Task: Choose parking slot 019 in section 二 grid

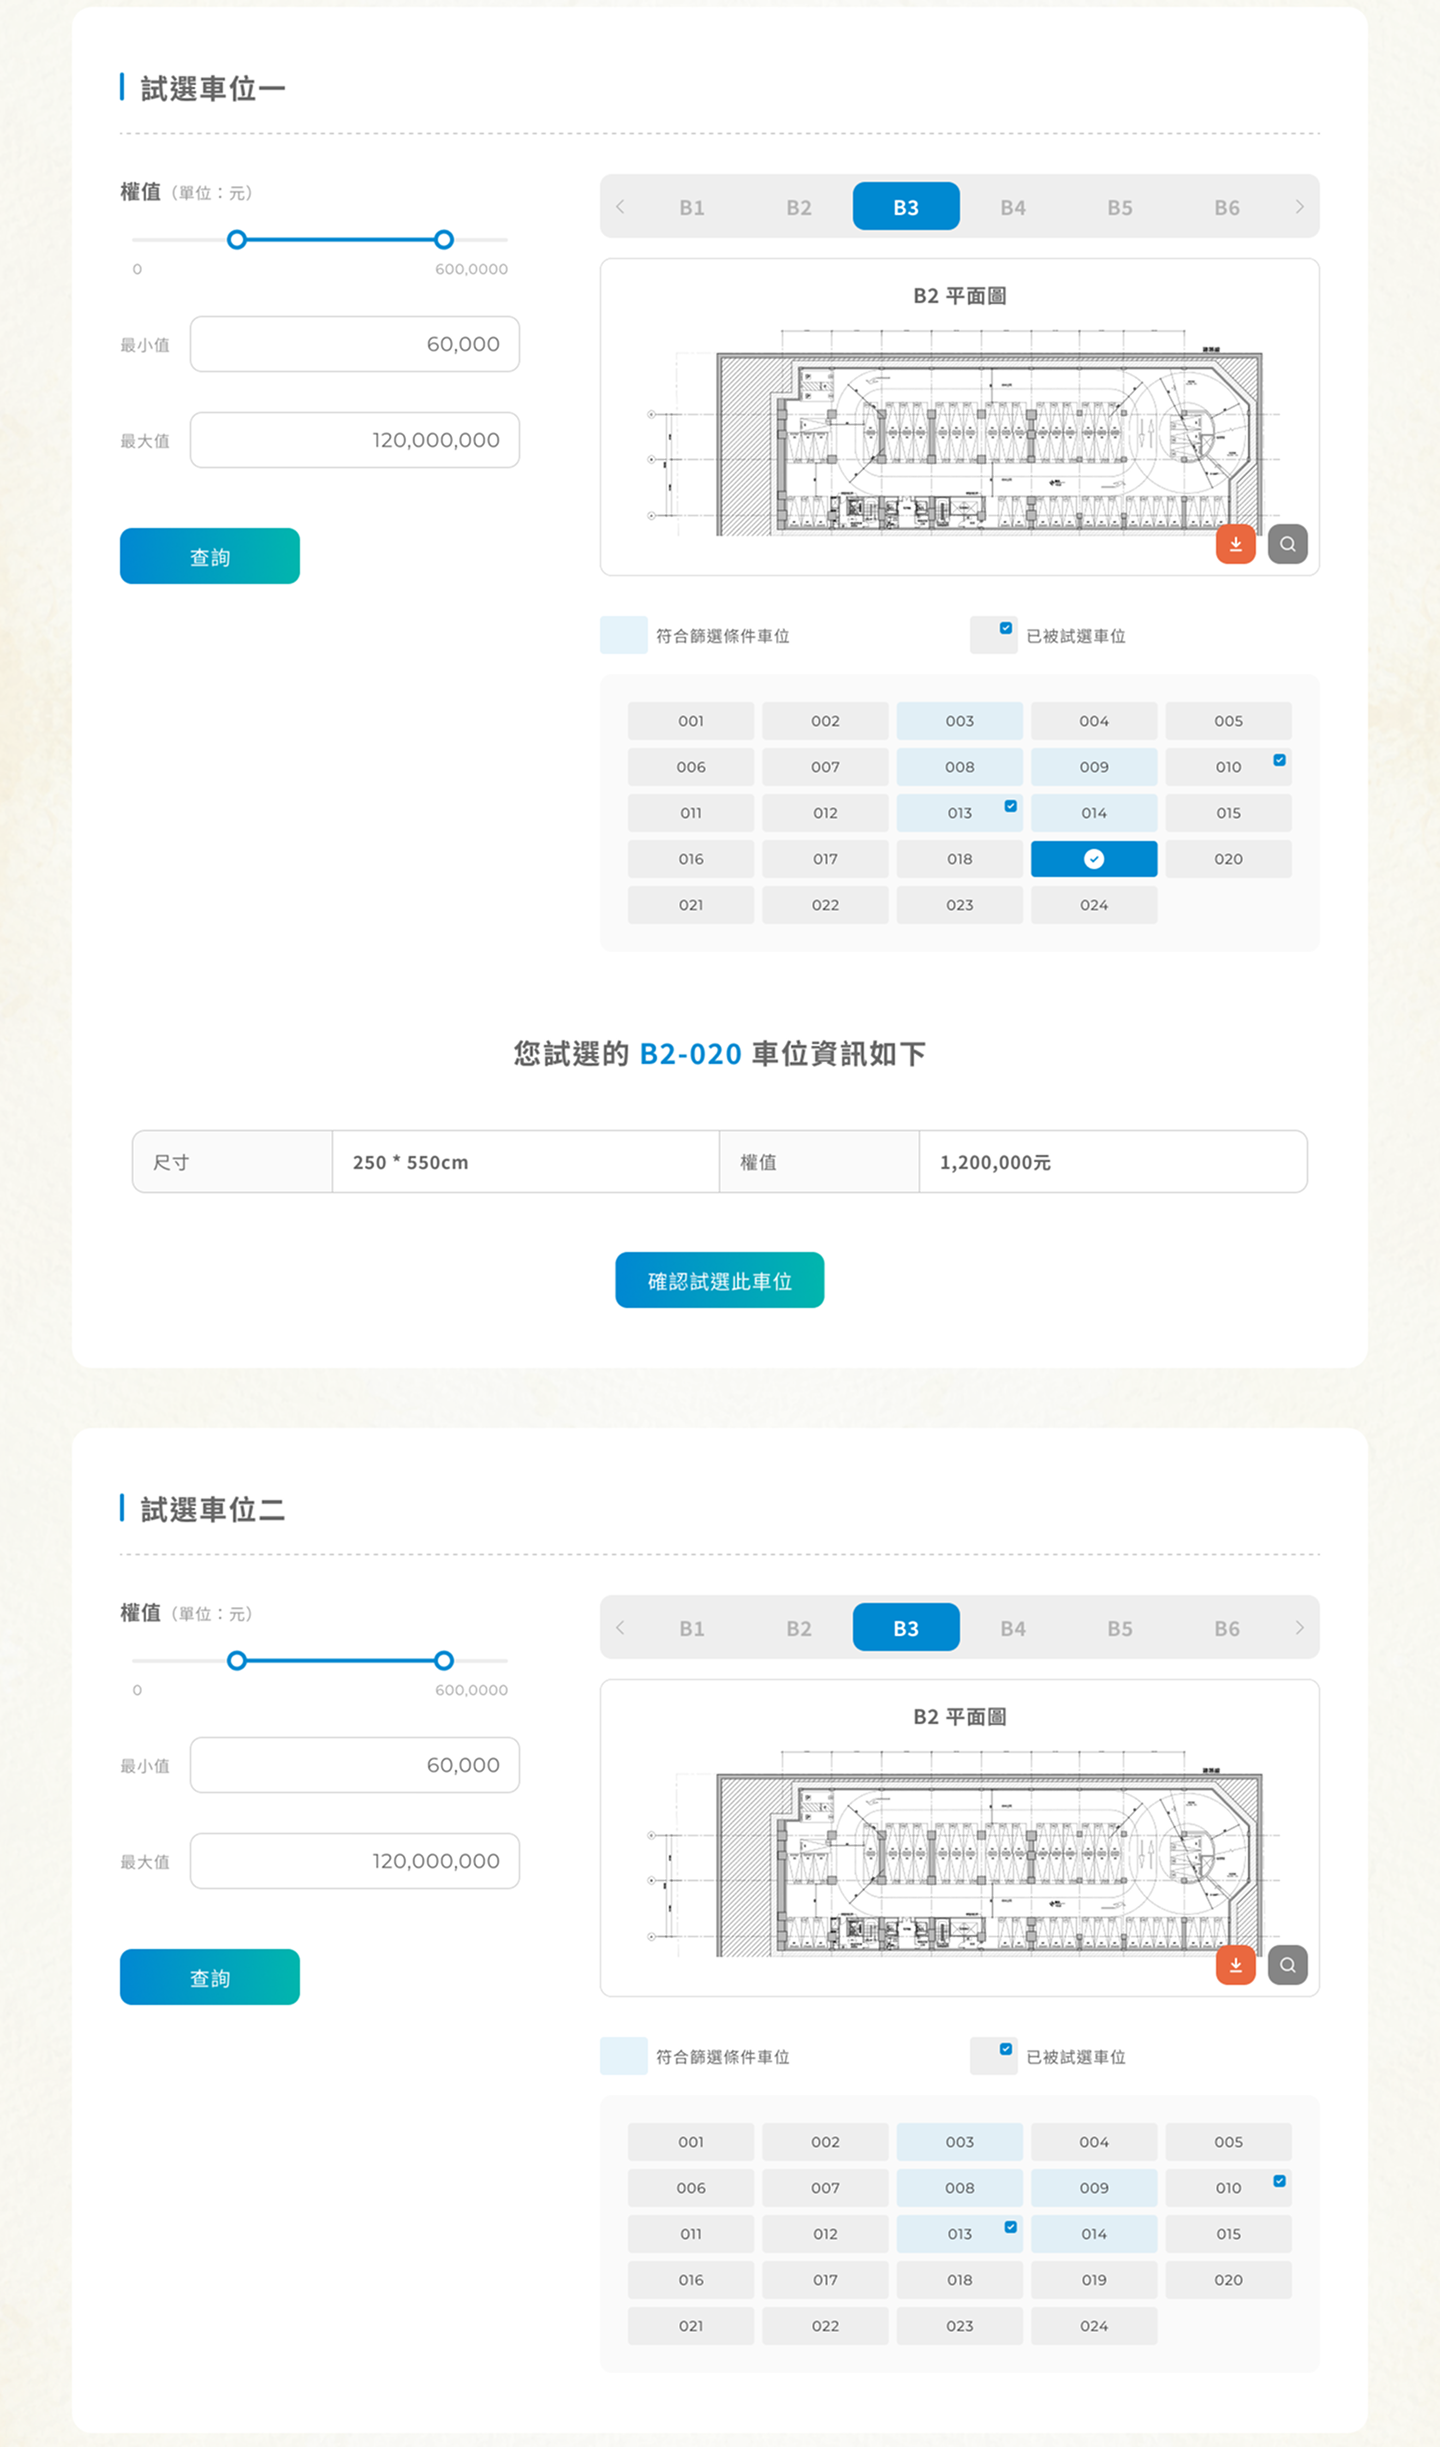Action: pos(1094,2280)
